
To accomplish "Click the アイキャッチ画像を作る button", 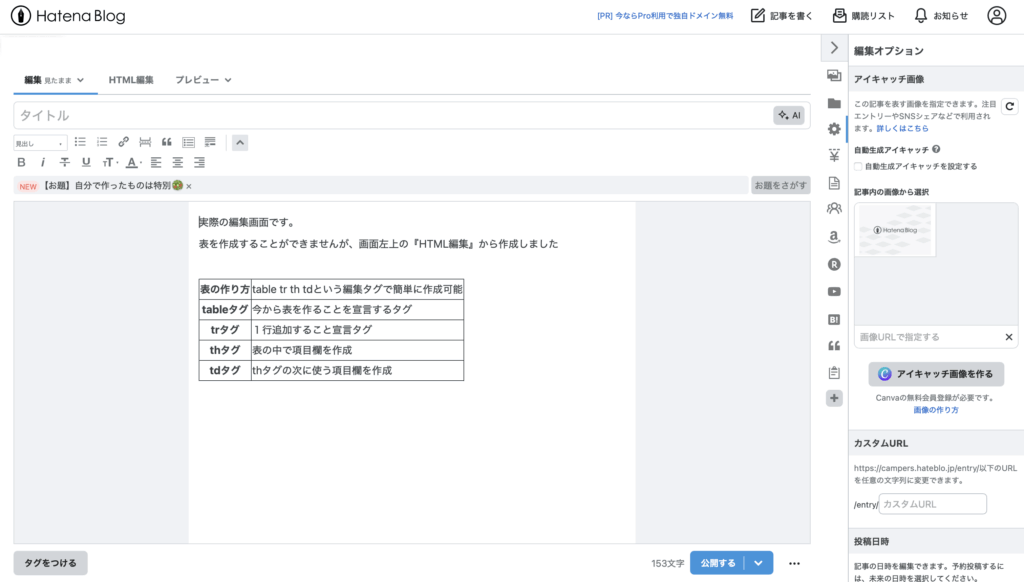I will [936, 374].
